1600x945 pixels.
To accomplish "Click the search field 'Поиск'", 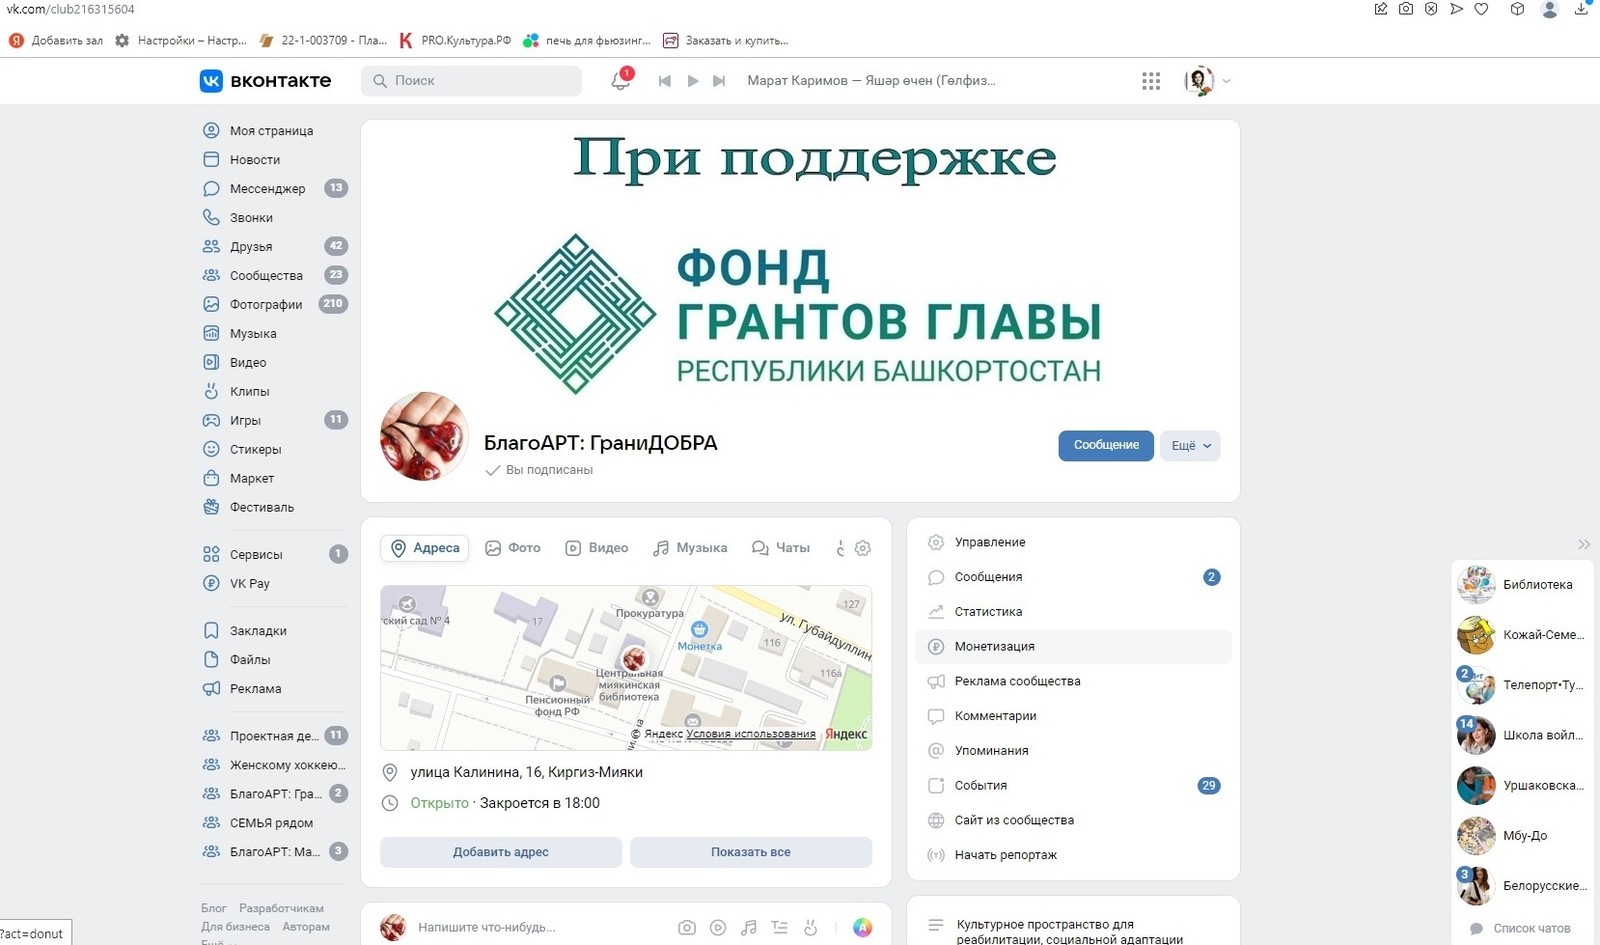I will click(x=471, y=81).
